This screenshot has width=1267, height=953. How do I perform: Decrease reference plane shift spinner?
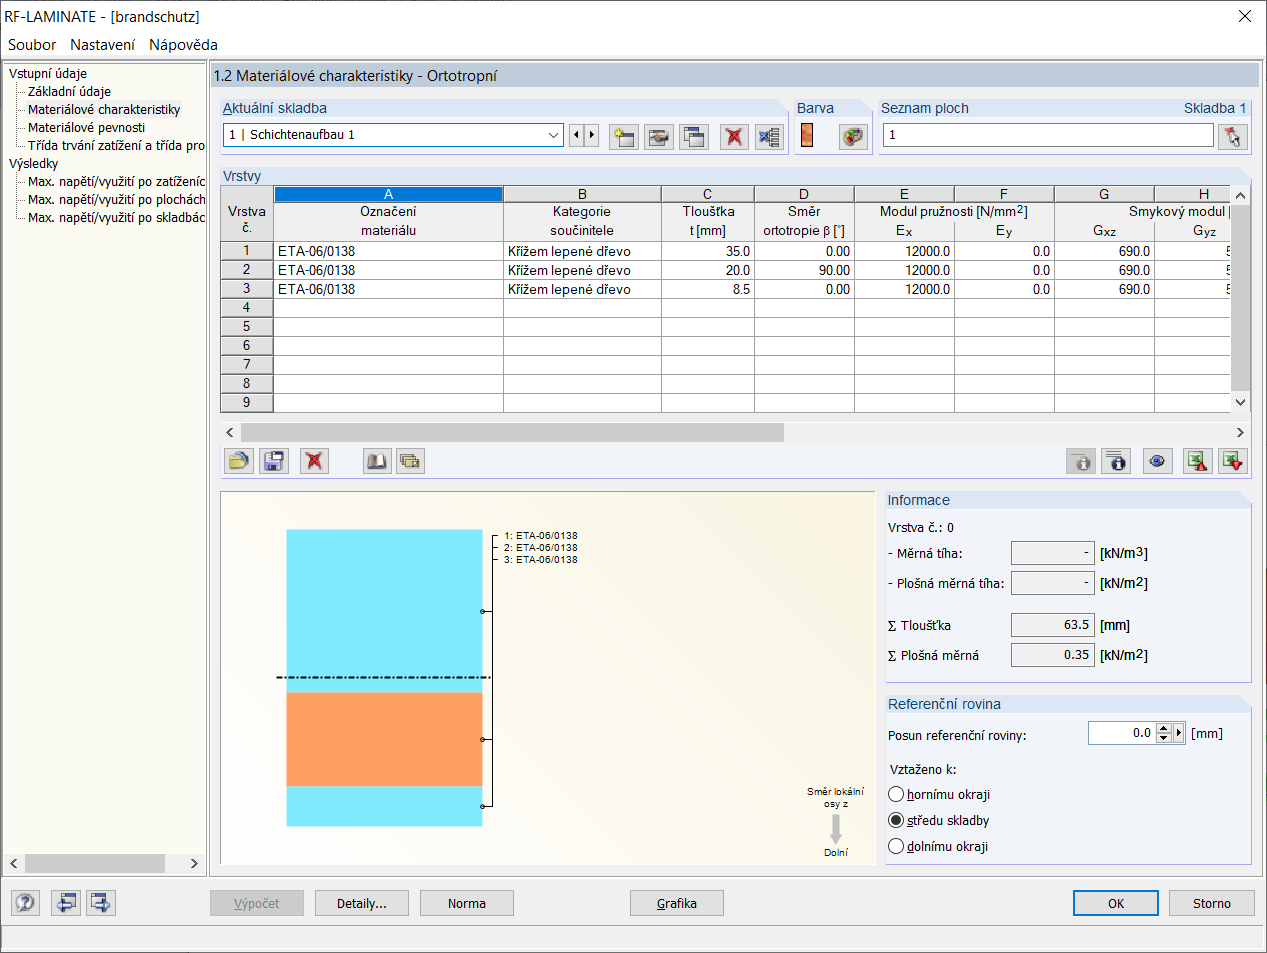pyautogui.click(x=1163, y=738)
